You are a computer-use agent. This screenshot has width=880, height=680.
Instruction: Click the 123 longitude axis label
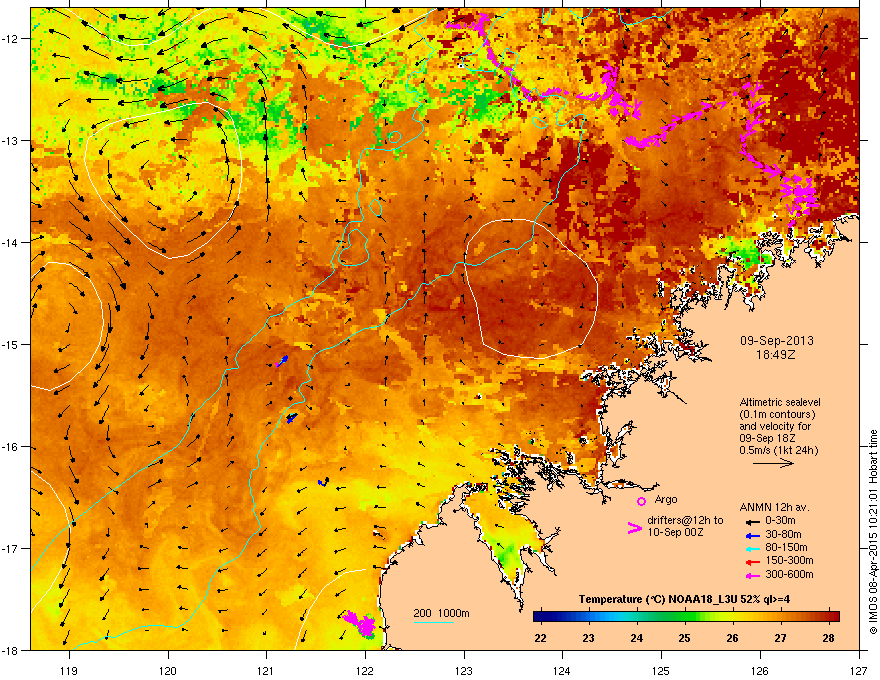pyautogui.click(x=464, y=670)
